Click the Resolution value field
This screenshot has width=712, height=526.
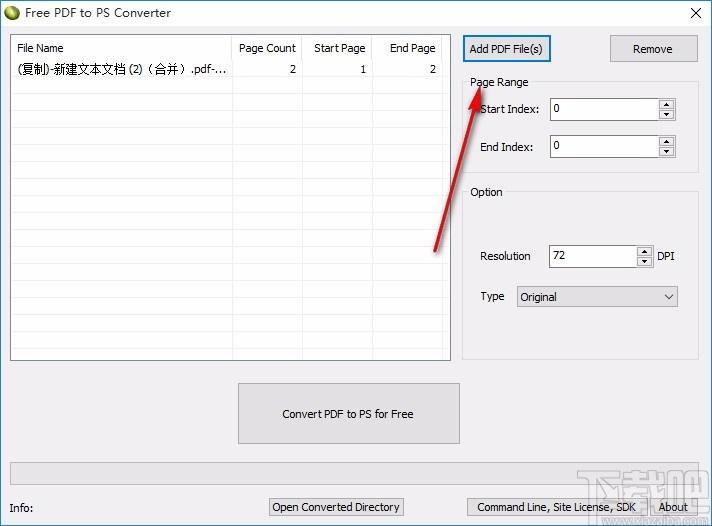coord(593,256)
